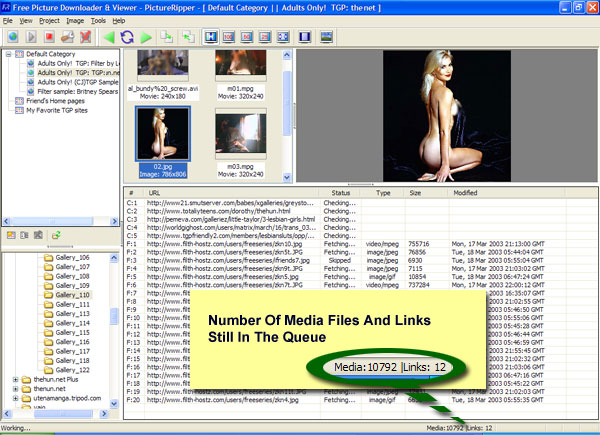Open the Gallery_106 folder
The image size is (600, 435).
(x=72, y=257)
